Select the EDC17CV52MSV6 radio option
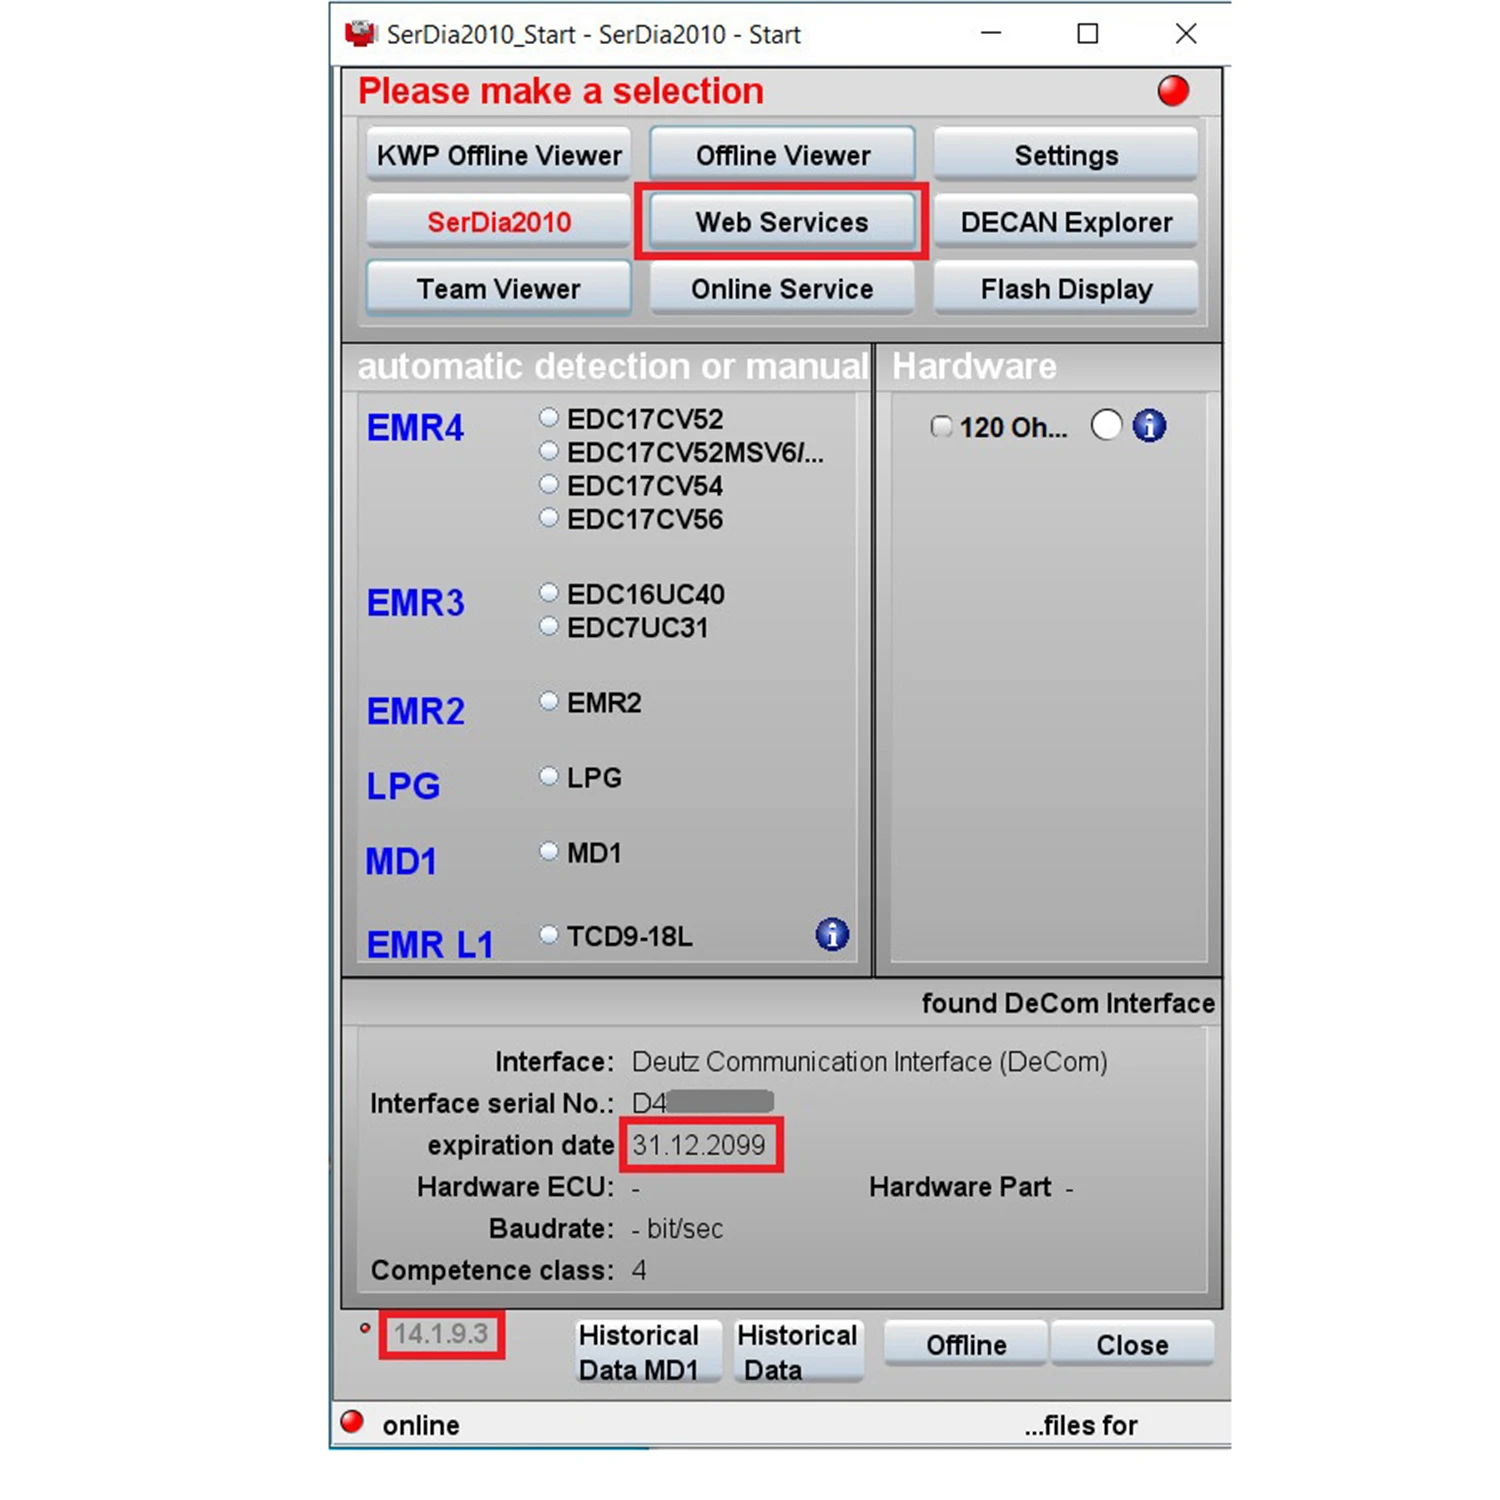The image size is (1500, 1500). (x=548, y=451)
